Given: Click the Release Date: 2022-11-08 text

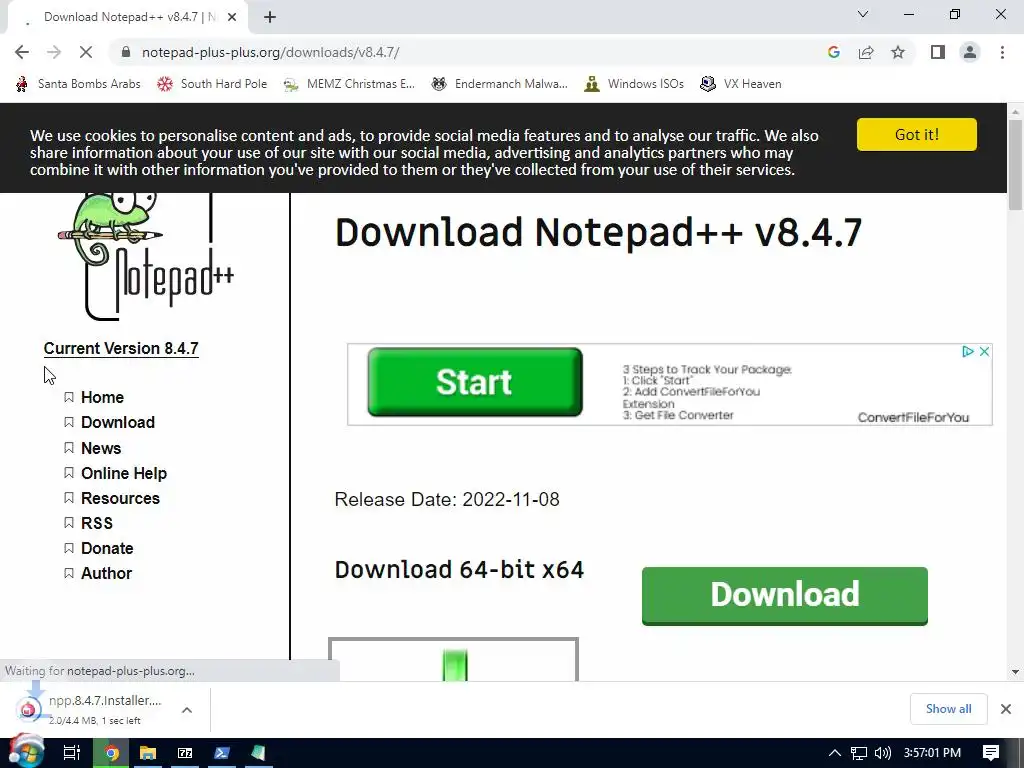Looking at the screenshot, I should point(447,500).
